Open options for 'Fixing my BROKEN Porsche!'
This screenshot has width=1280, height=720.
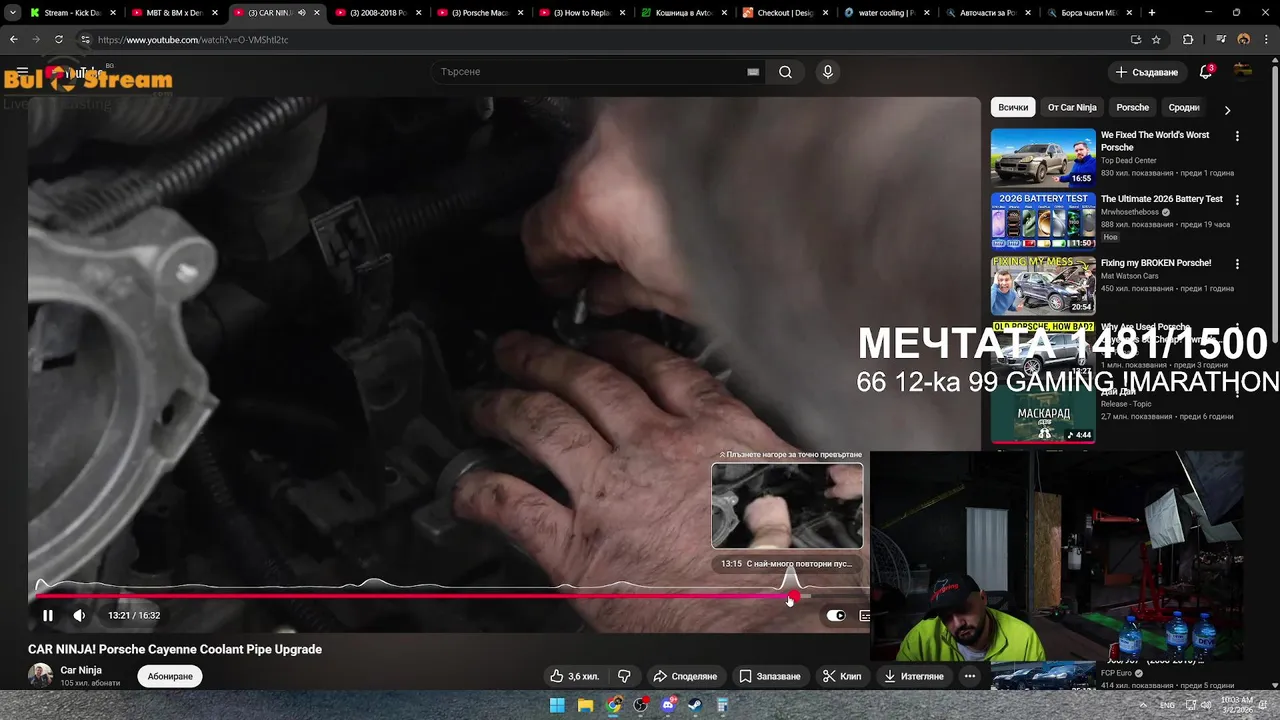[1237, 264]
